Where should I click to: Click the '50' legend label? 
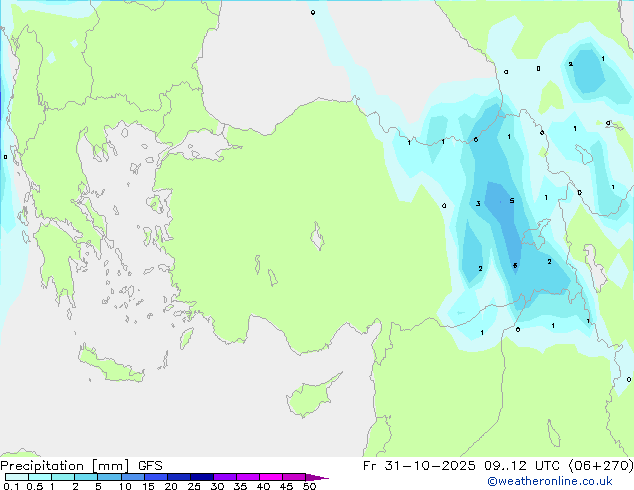309,486
